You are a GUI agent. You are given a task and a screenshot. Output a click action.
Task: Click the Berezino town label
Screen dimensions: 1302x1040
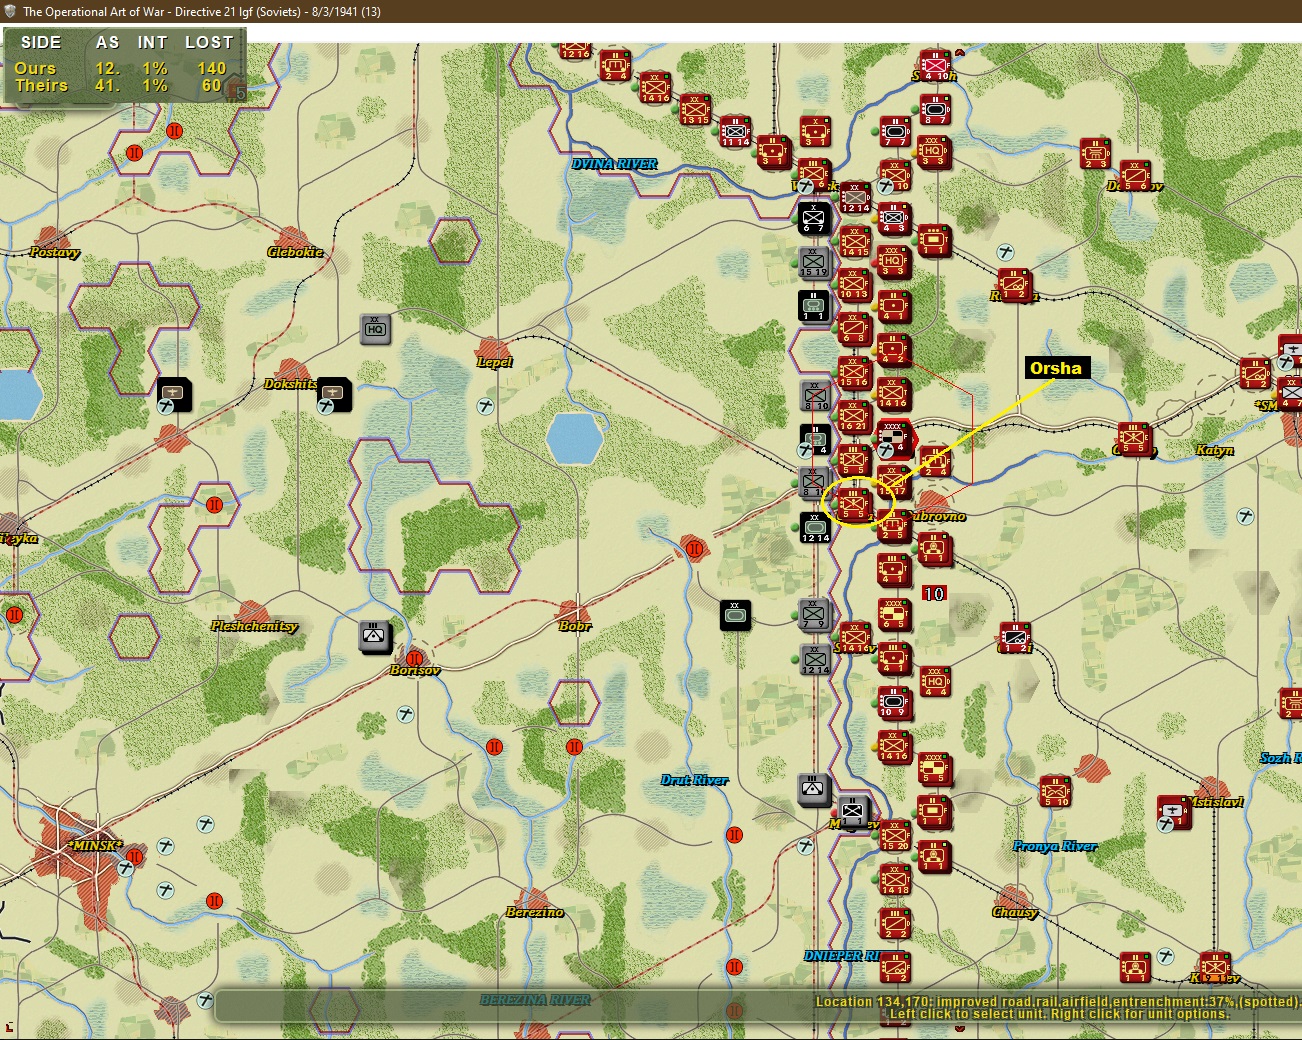(x=535, y=912)
